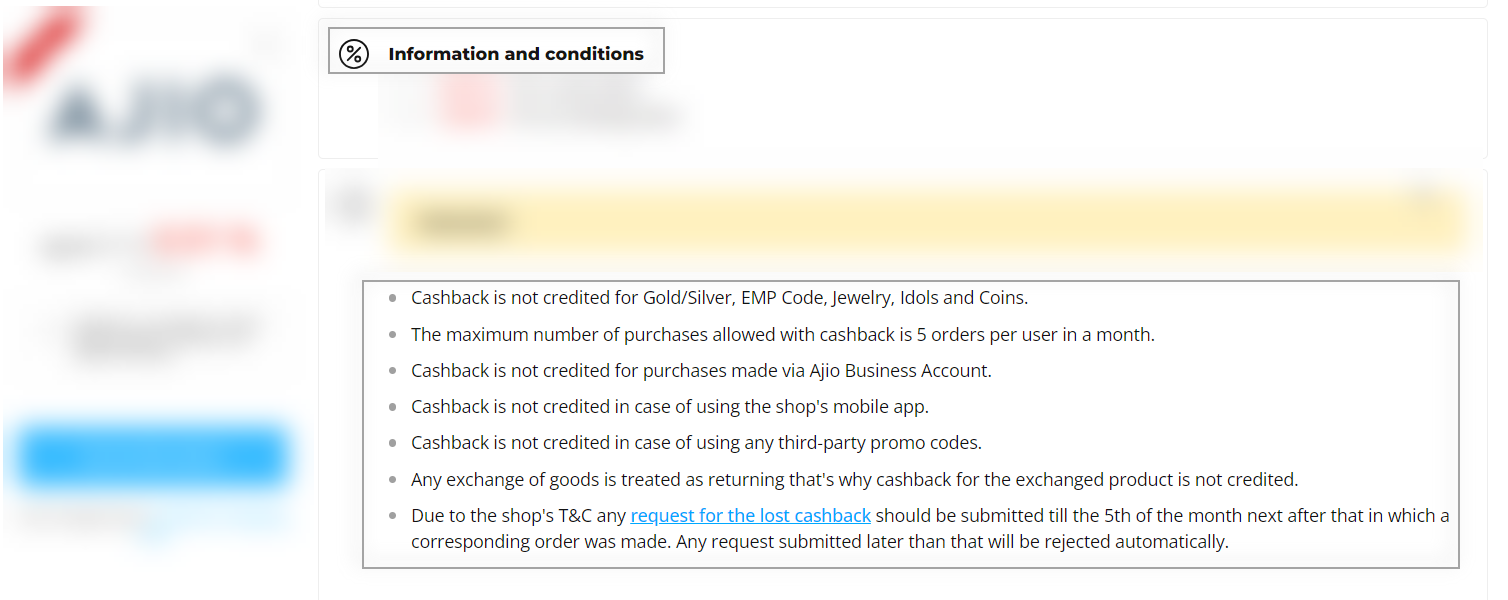The height and width of the screenshot is (600, 1508).
Task: Click the yellow notice banner
Action: coord(927,222)
